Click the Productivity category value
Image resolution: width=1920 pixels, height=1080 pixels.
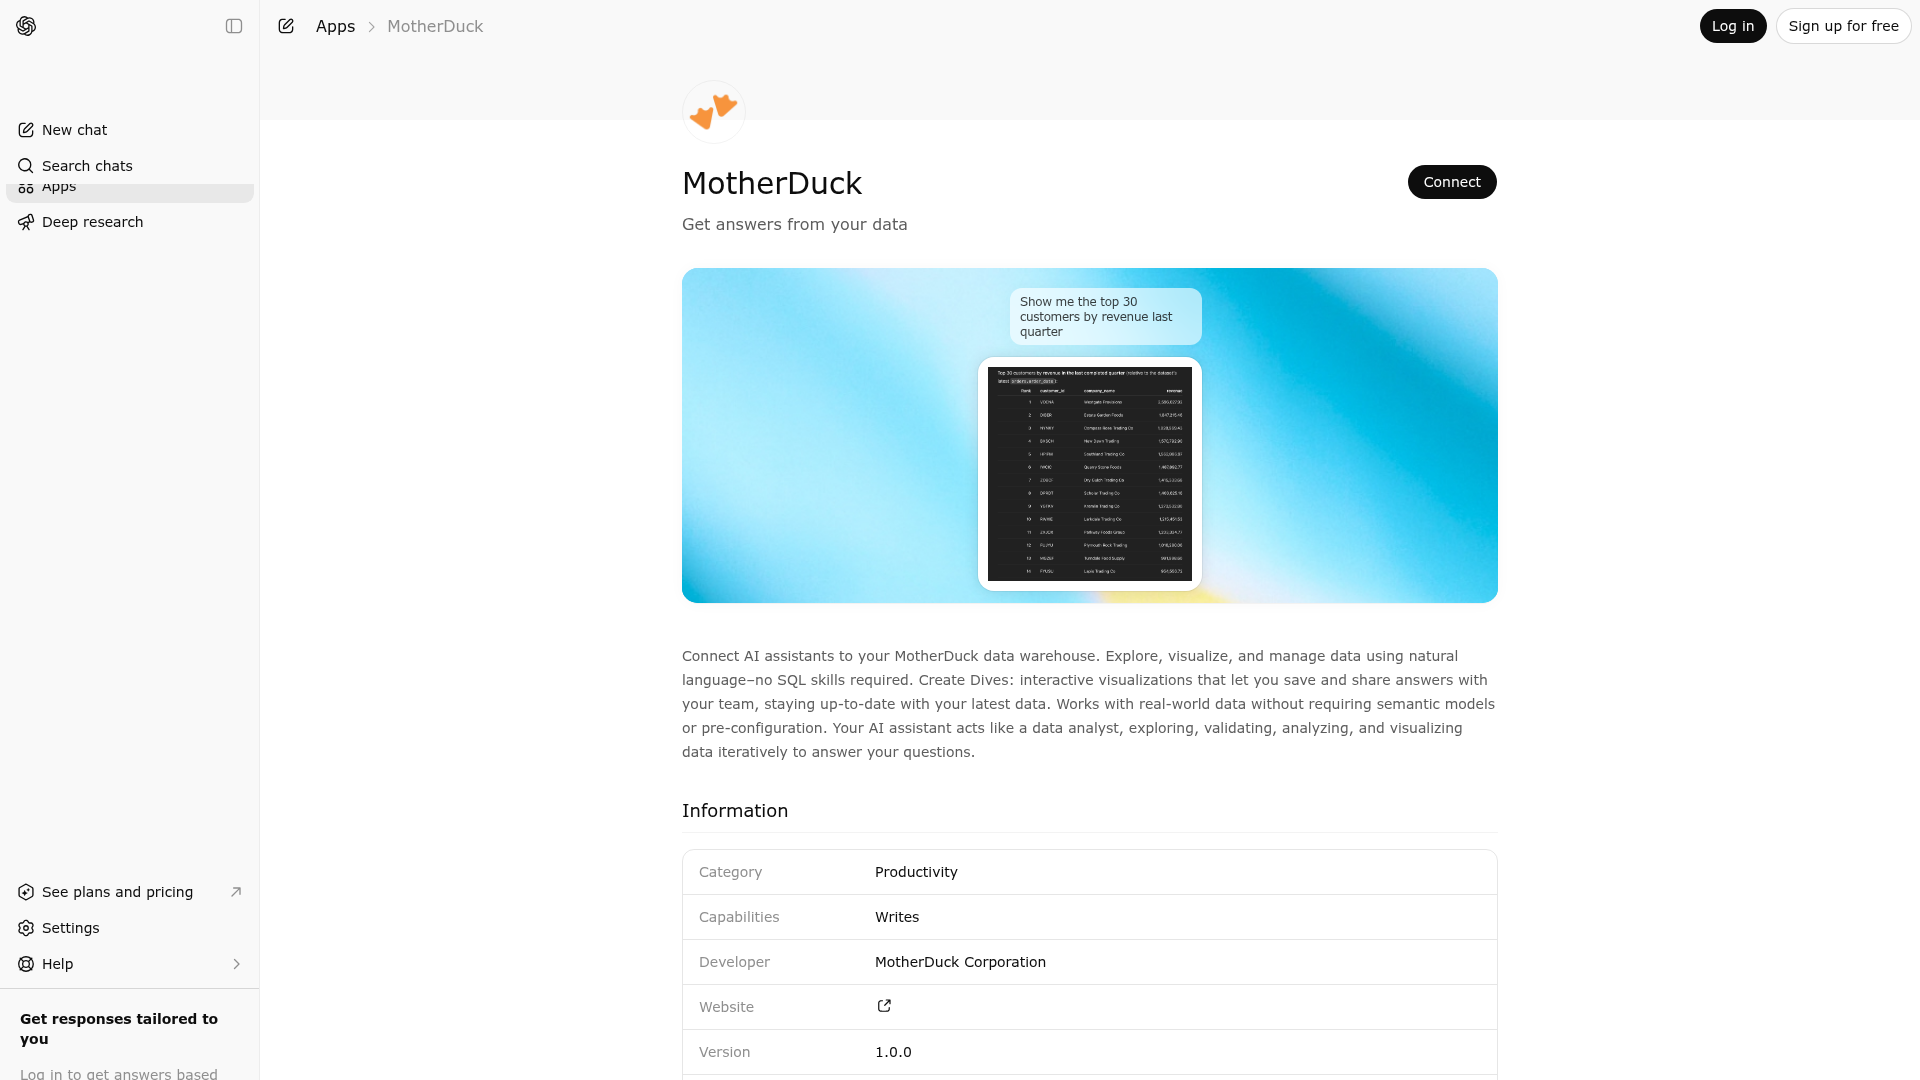point(915,872)
